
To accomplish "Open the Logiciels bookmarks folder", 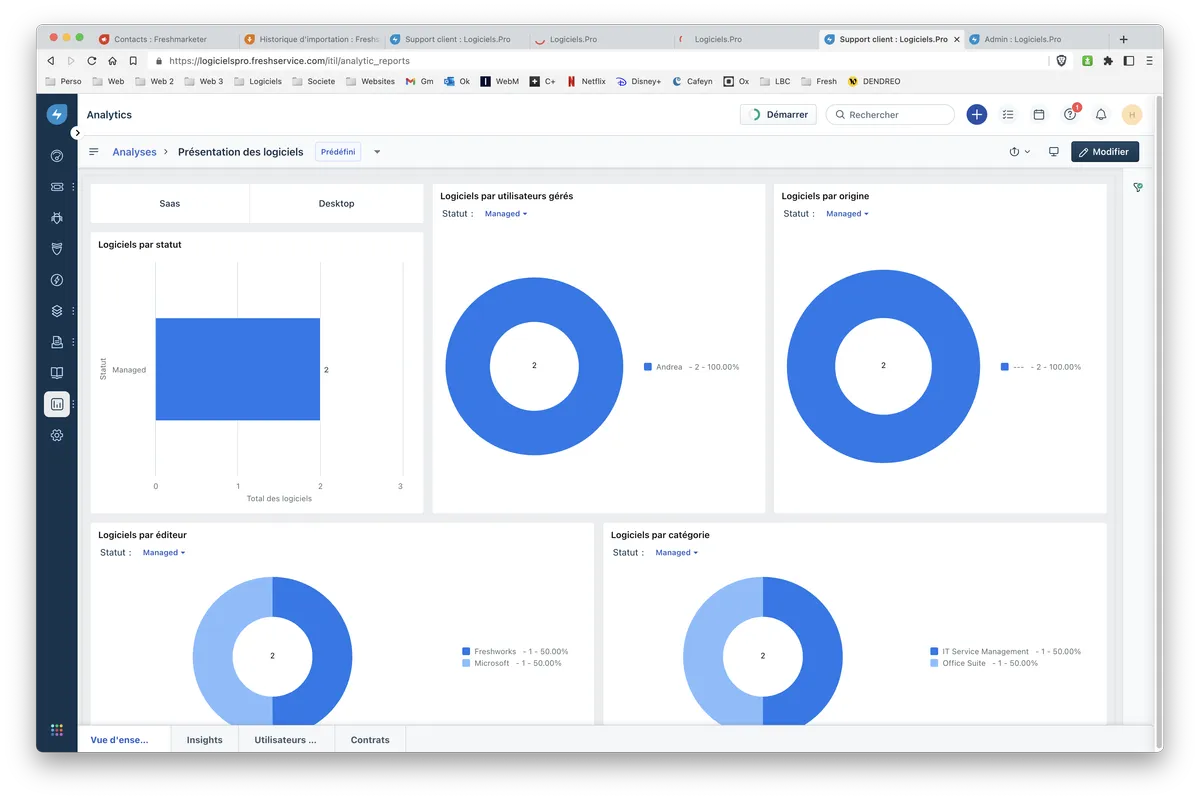I will point(258,81).
